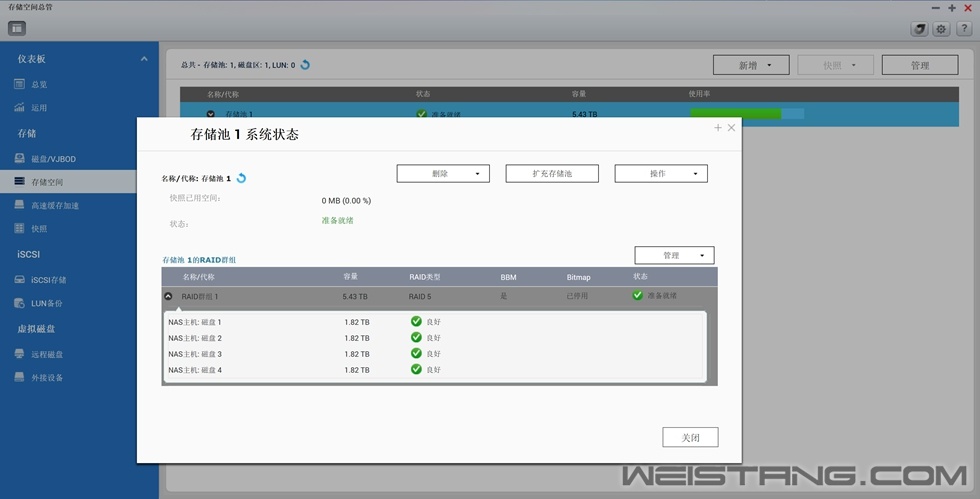Select the NAS主机: 磁盘 2 row
Screen dimensions: 980x499
tap(436, 338)
